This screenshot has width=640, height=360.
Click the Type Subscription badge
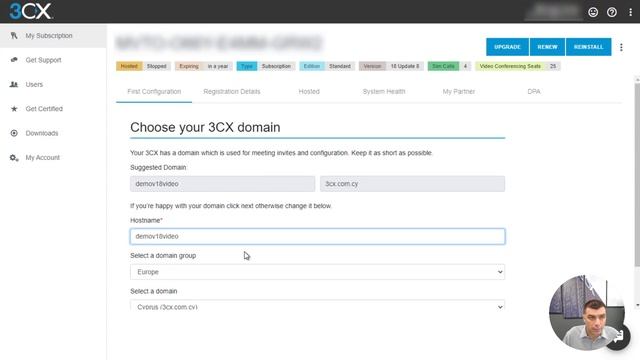point(266,66)
